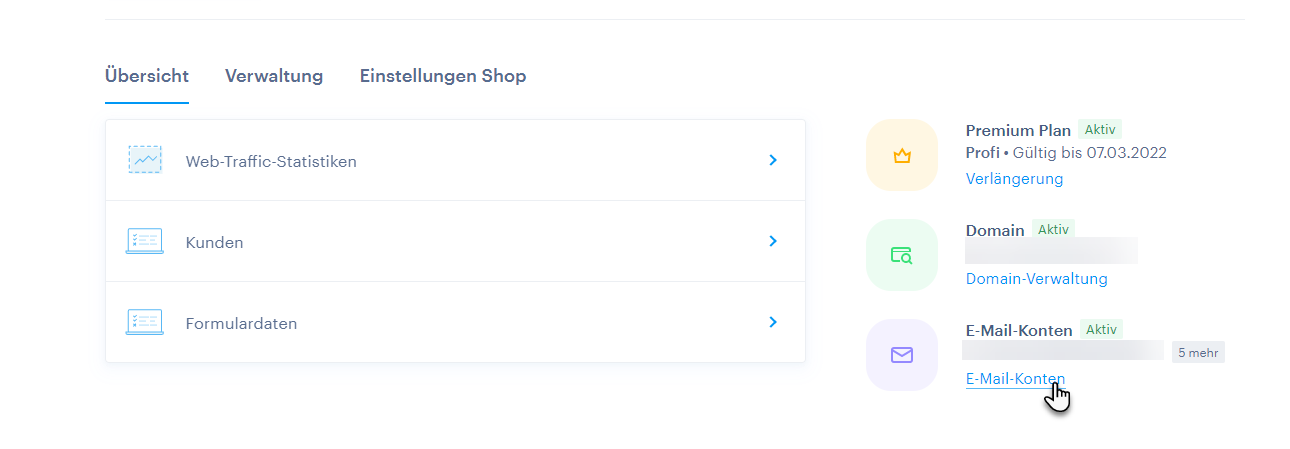The width and height of the screenshot is (1290, 449).
Task: Click the Domain search icon
Action: click(x=902, y=255)
